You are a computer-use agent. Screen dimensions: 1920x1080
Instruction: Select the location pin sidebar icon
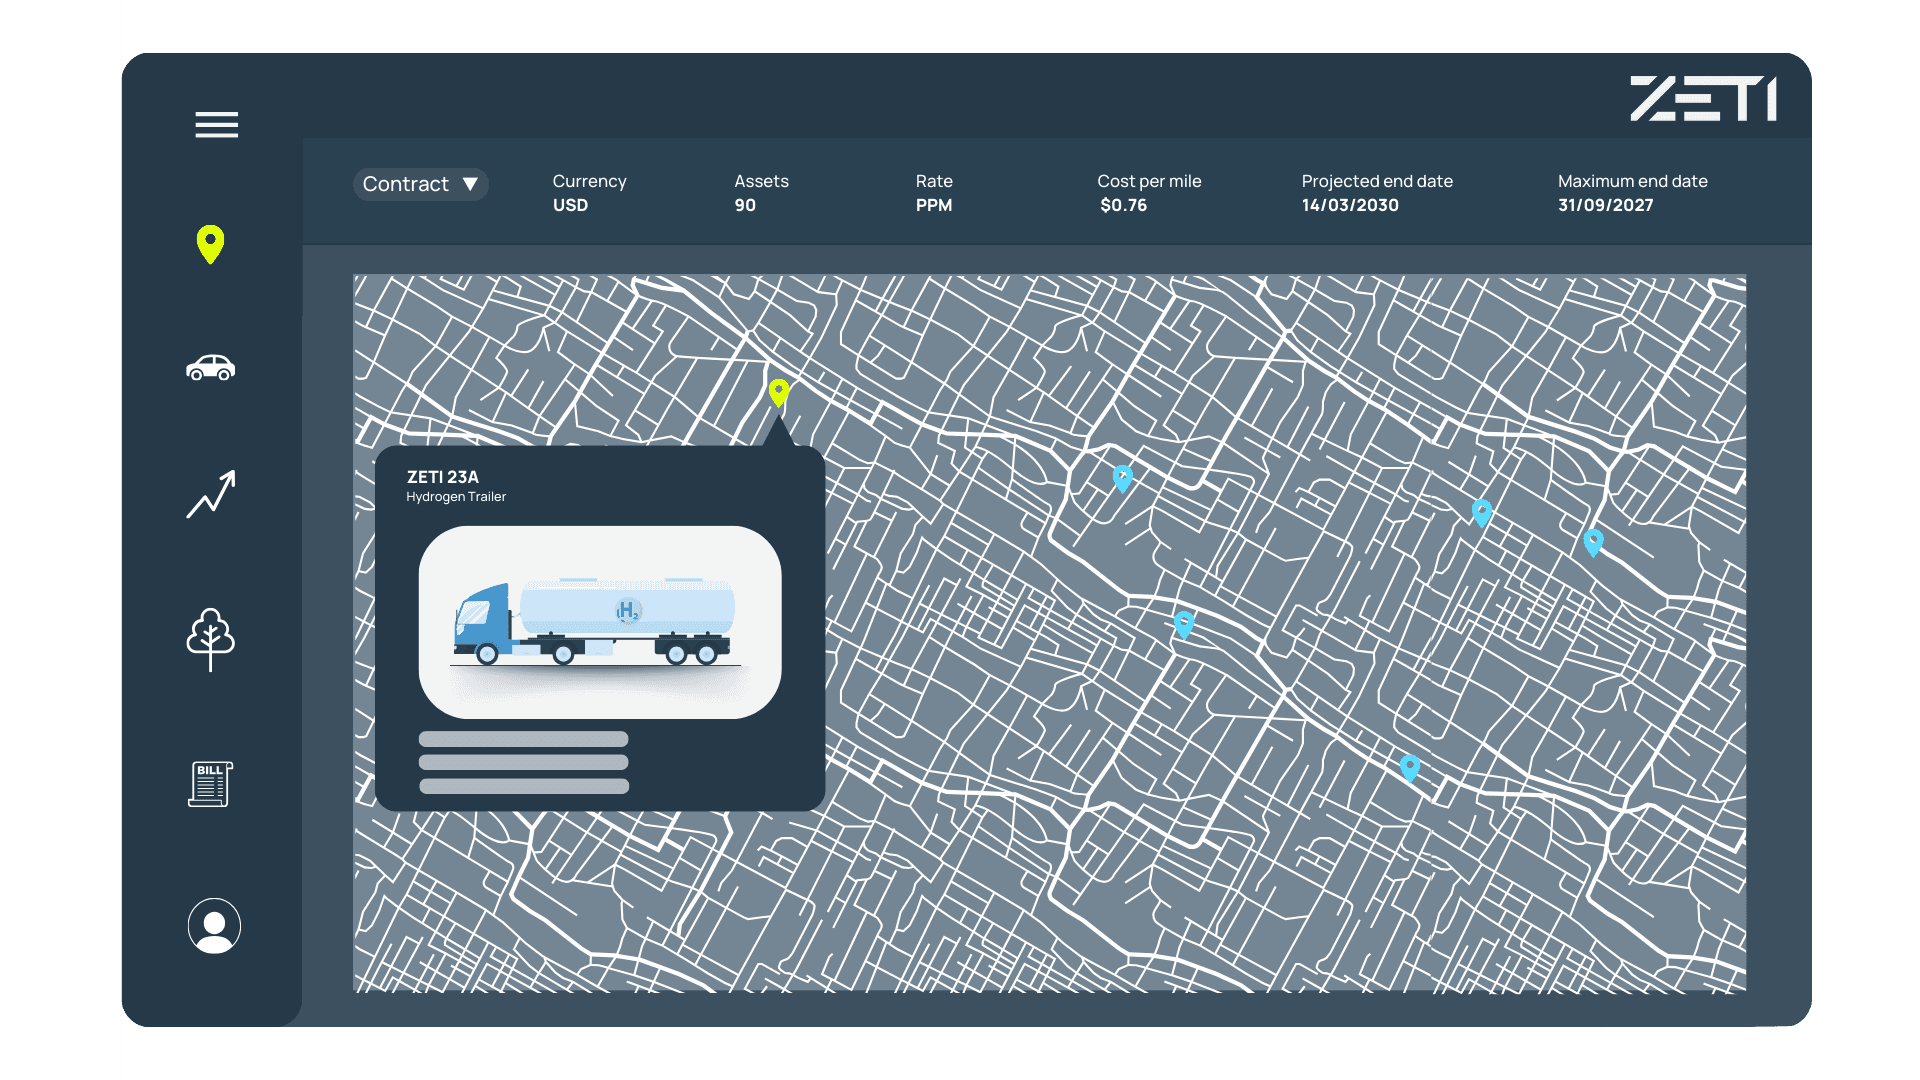210,243
